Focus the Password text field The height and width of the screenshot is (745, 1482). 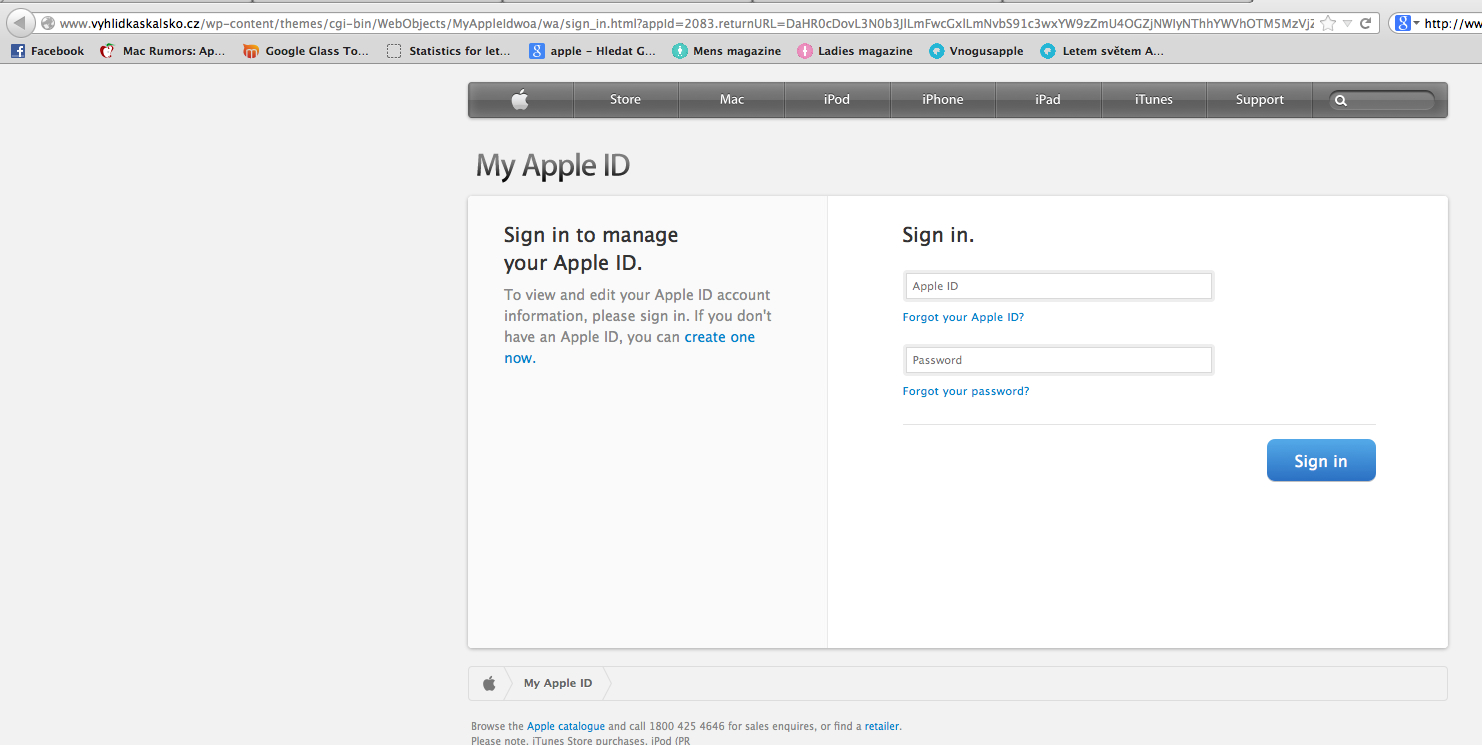(x=1058, y=360)
